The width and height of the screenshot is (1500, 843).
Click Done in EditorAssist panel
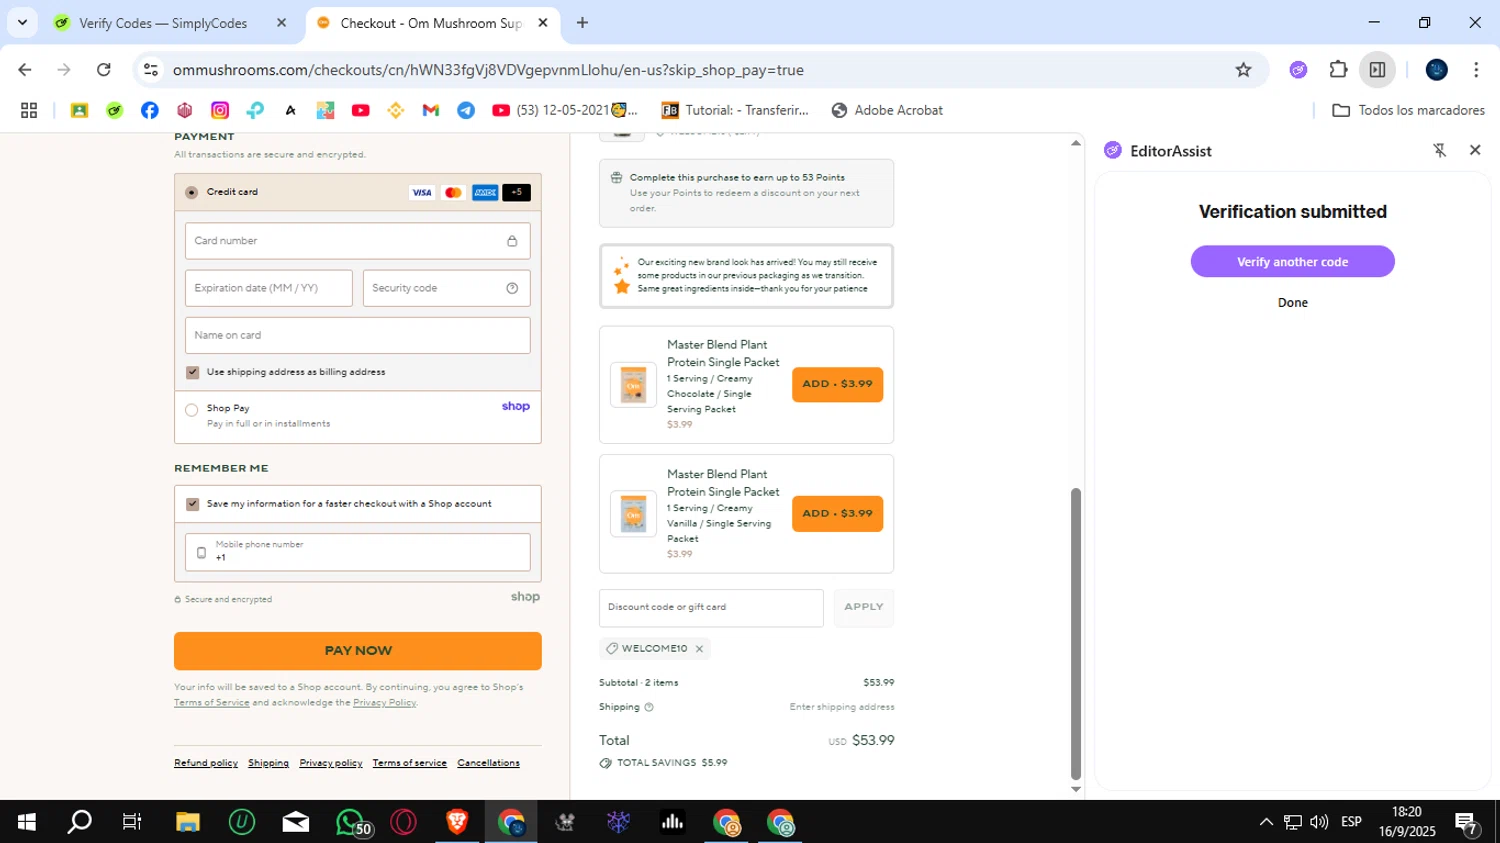coord(1292,303)
